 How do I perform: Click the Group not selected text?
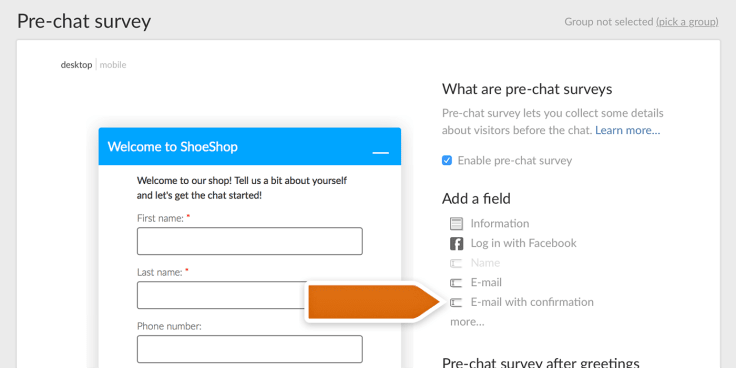[x=609, y=22]
